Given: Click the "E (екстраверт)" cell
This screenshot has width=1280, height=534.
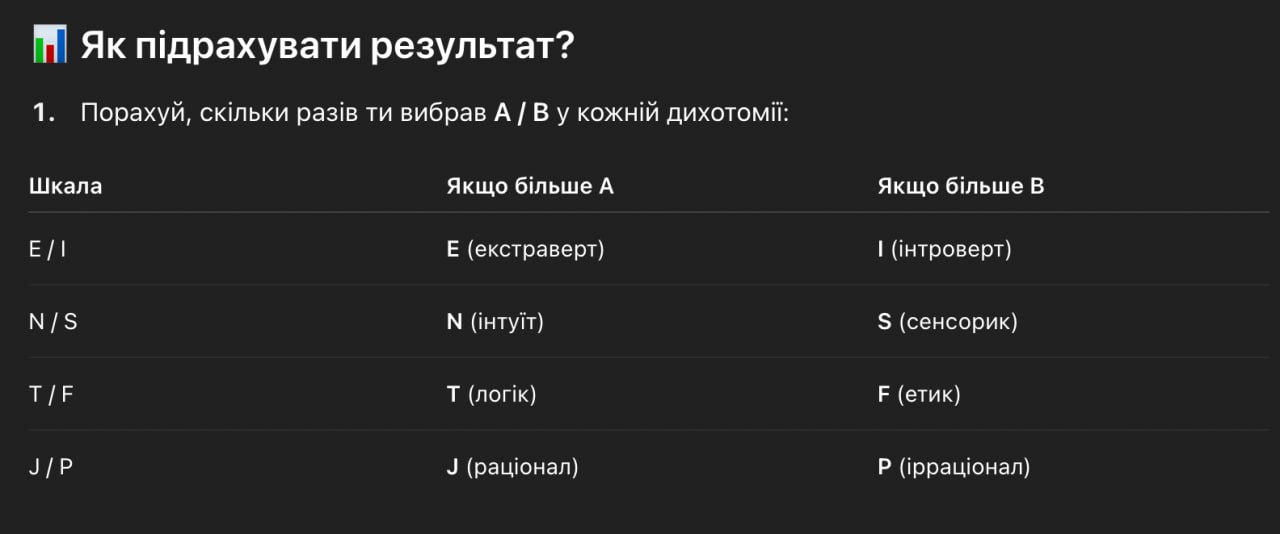Looking at the screenshot, I should [x=525, y=249].
